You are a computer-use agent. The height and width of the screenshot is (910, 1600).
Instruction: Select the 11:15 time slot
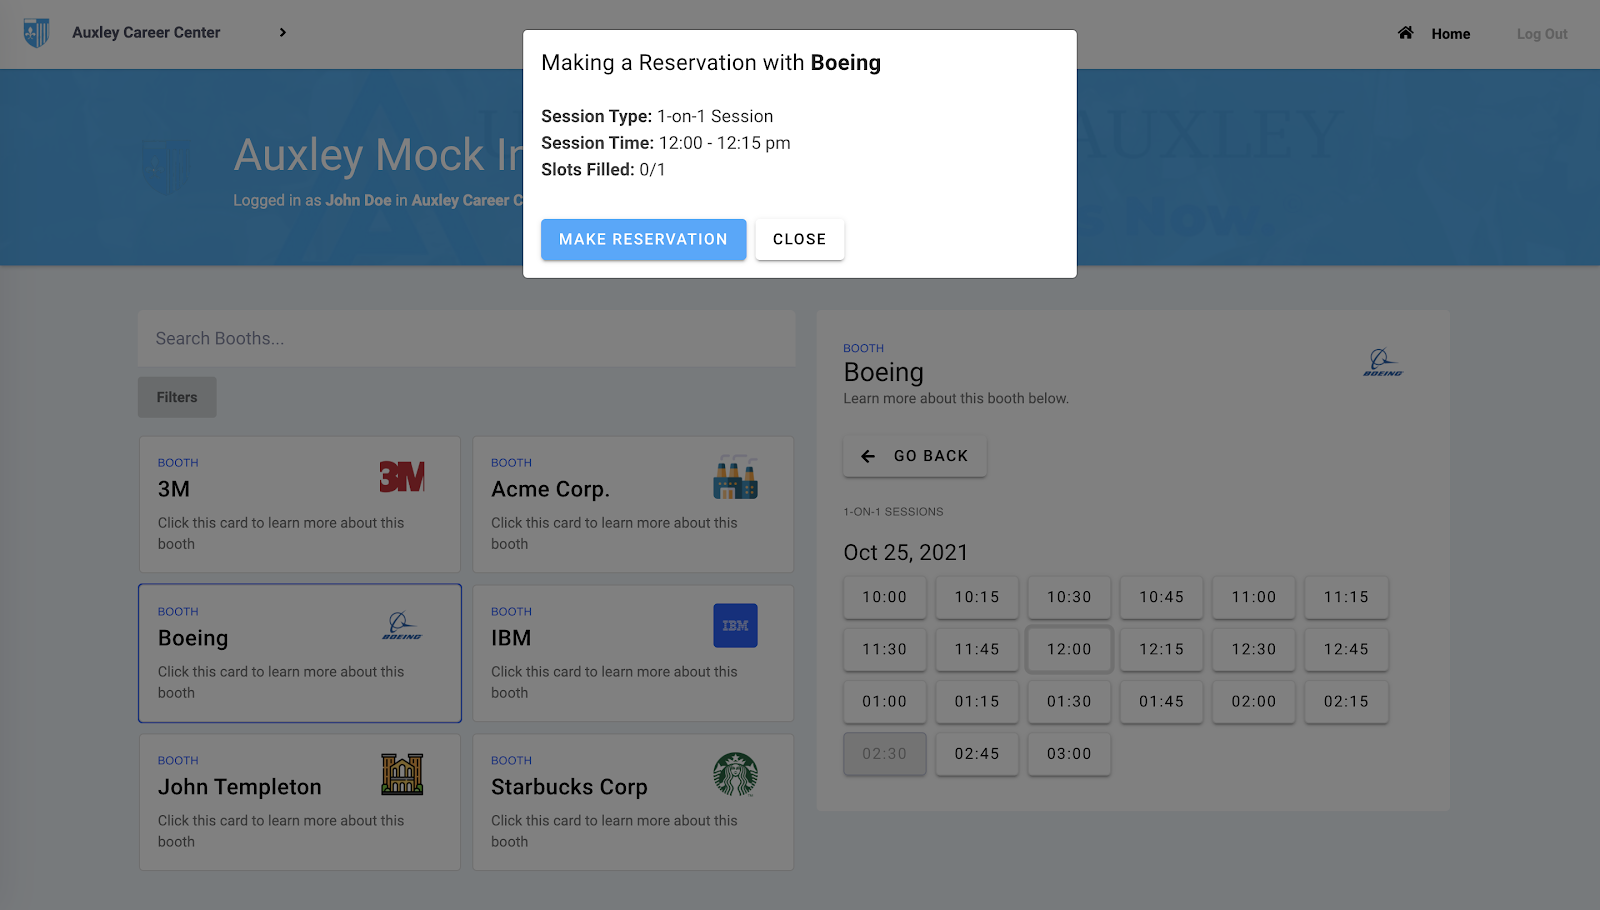[1346, 597]
